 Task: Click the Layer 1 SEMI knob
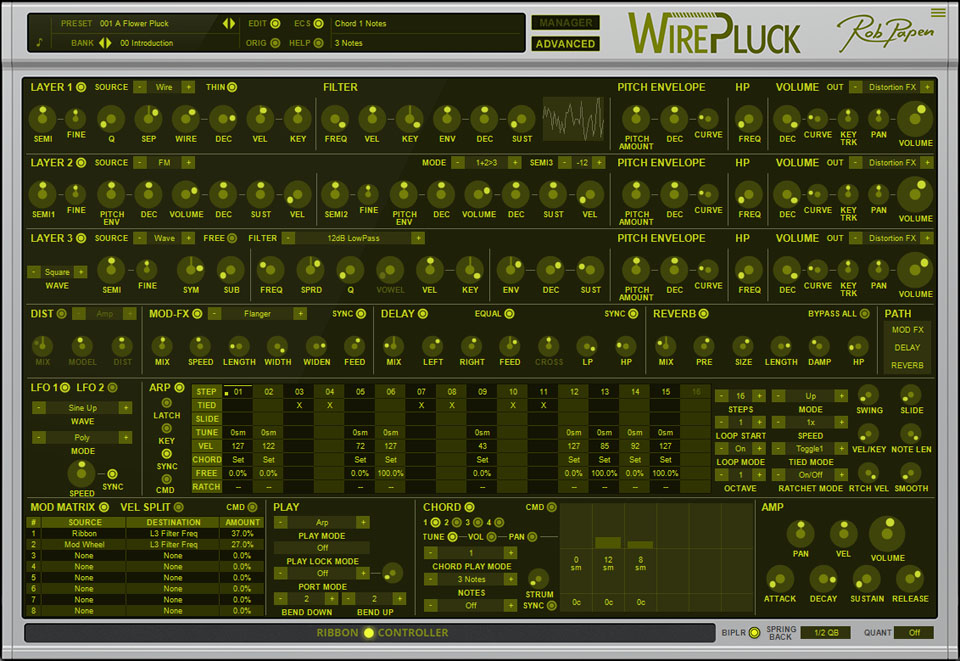coord(42,118)
